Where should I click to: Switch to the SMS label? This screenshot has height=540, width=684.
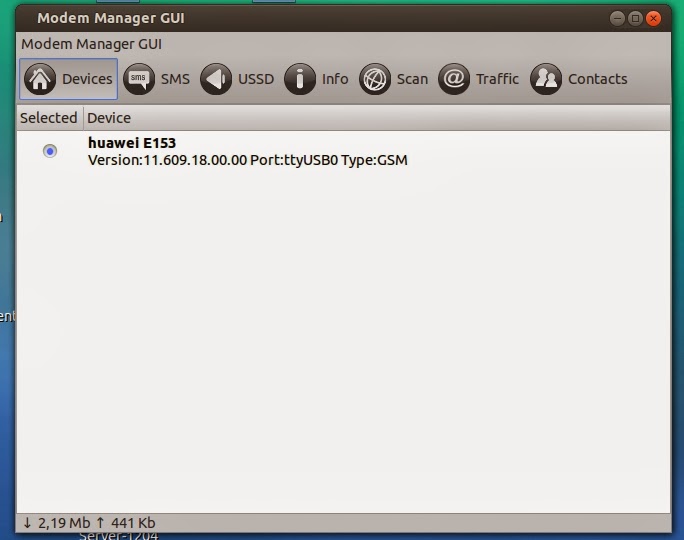[175, 79]
